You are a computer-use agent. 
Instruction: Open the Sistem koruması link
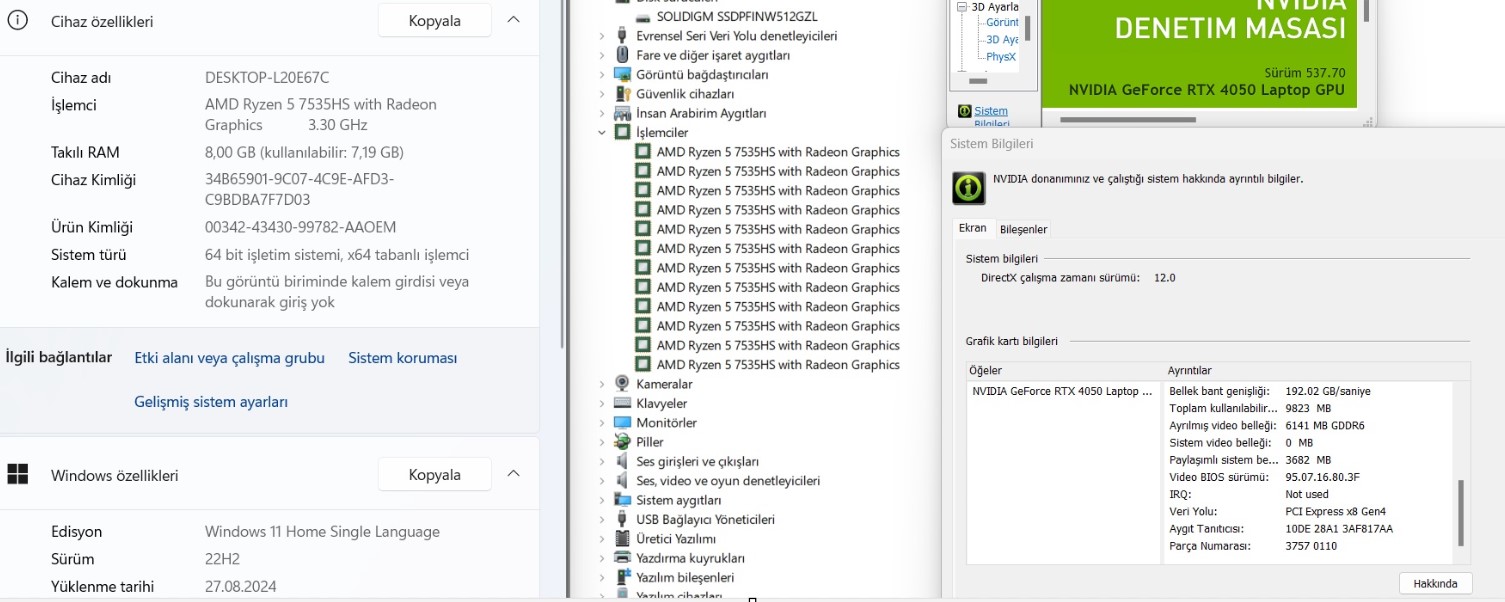(x=403, y=358)
